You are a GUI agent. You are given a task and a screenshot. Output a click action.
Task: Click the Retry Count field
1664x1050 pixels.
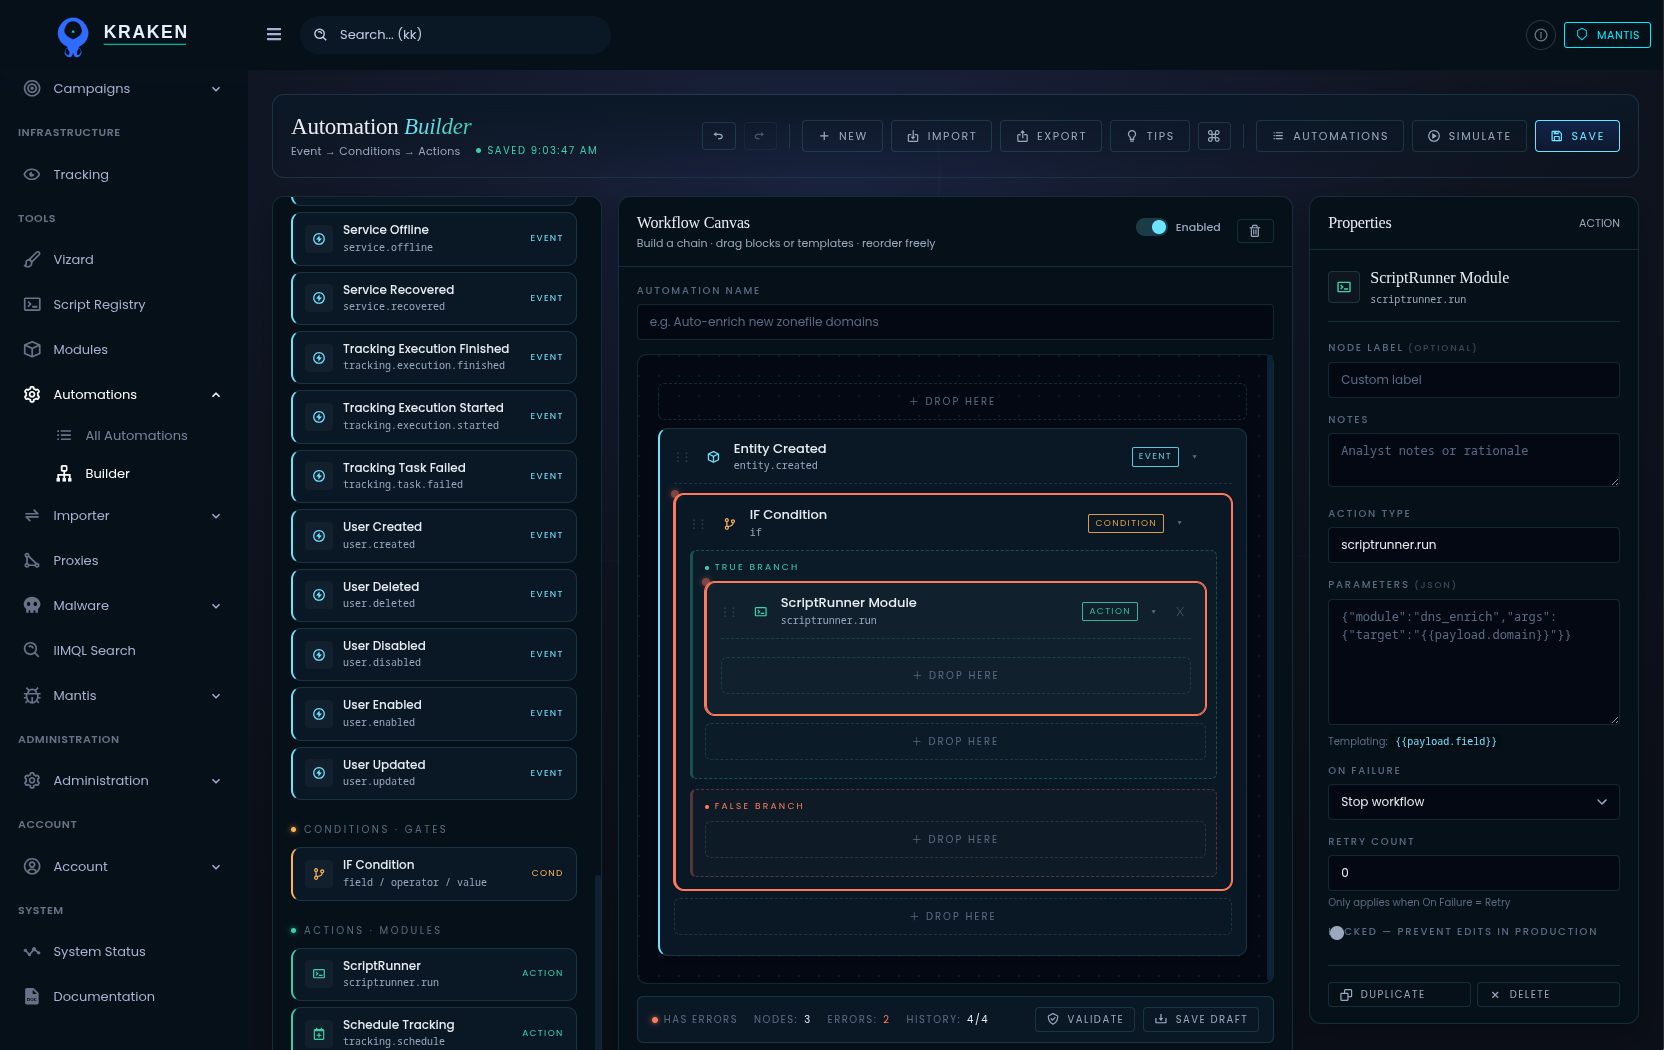click(1473, 873)
